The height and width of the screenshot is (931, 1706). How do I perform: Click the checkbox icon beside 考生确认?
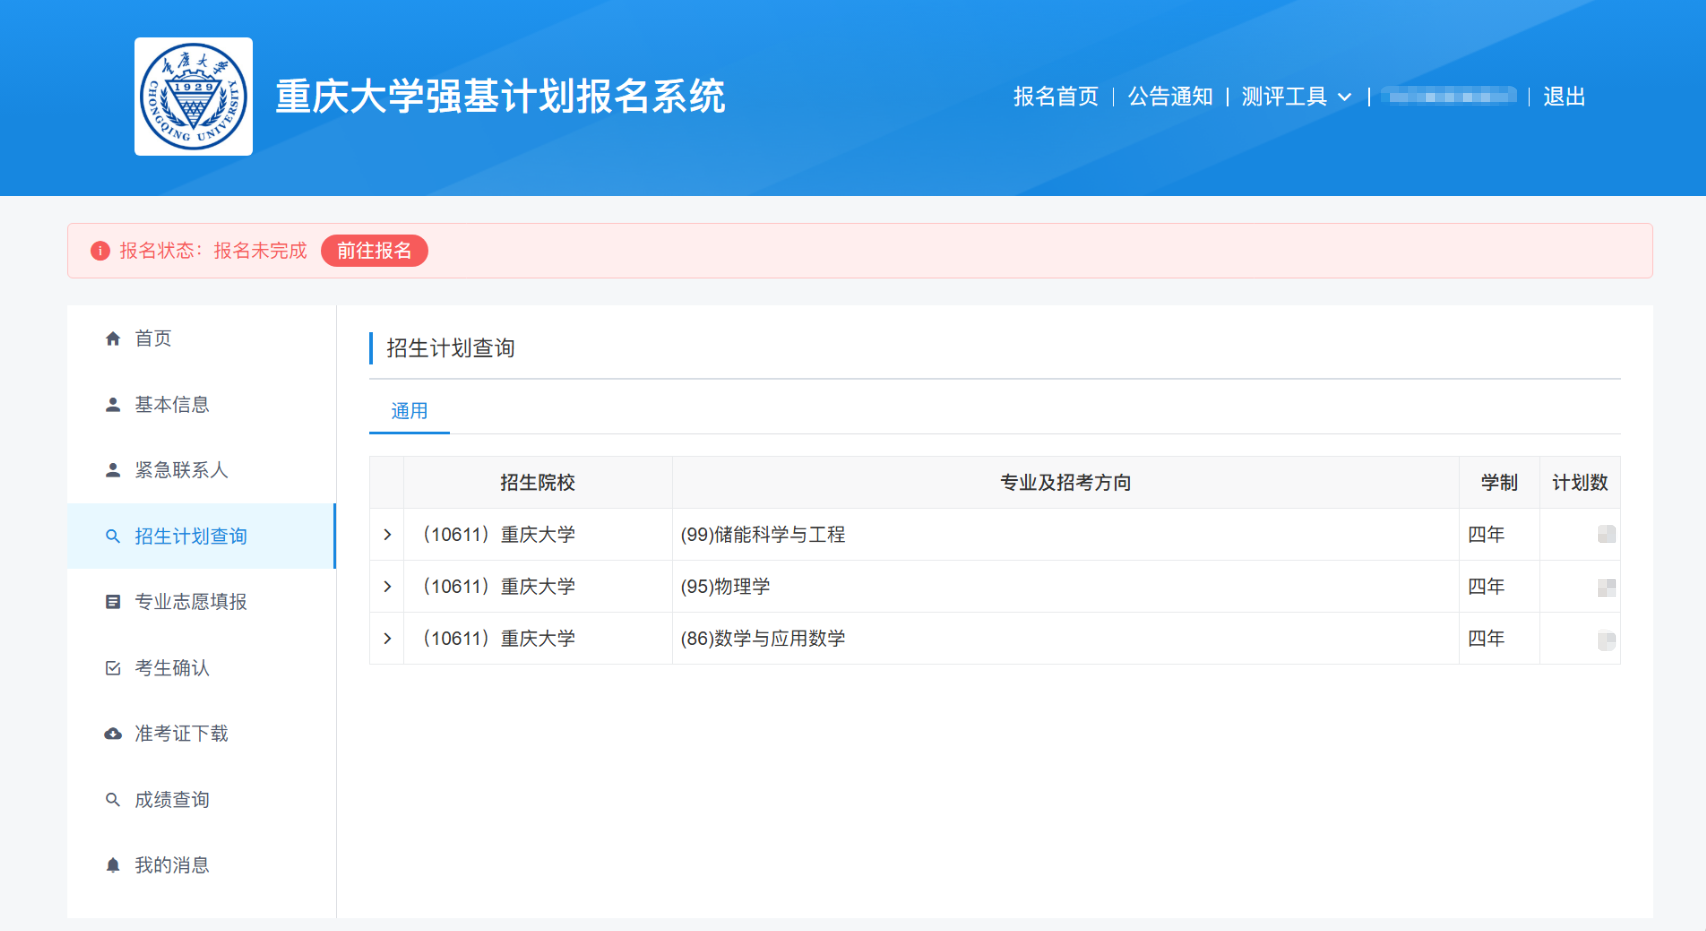(x=113, y=668)
